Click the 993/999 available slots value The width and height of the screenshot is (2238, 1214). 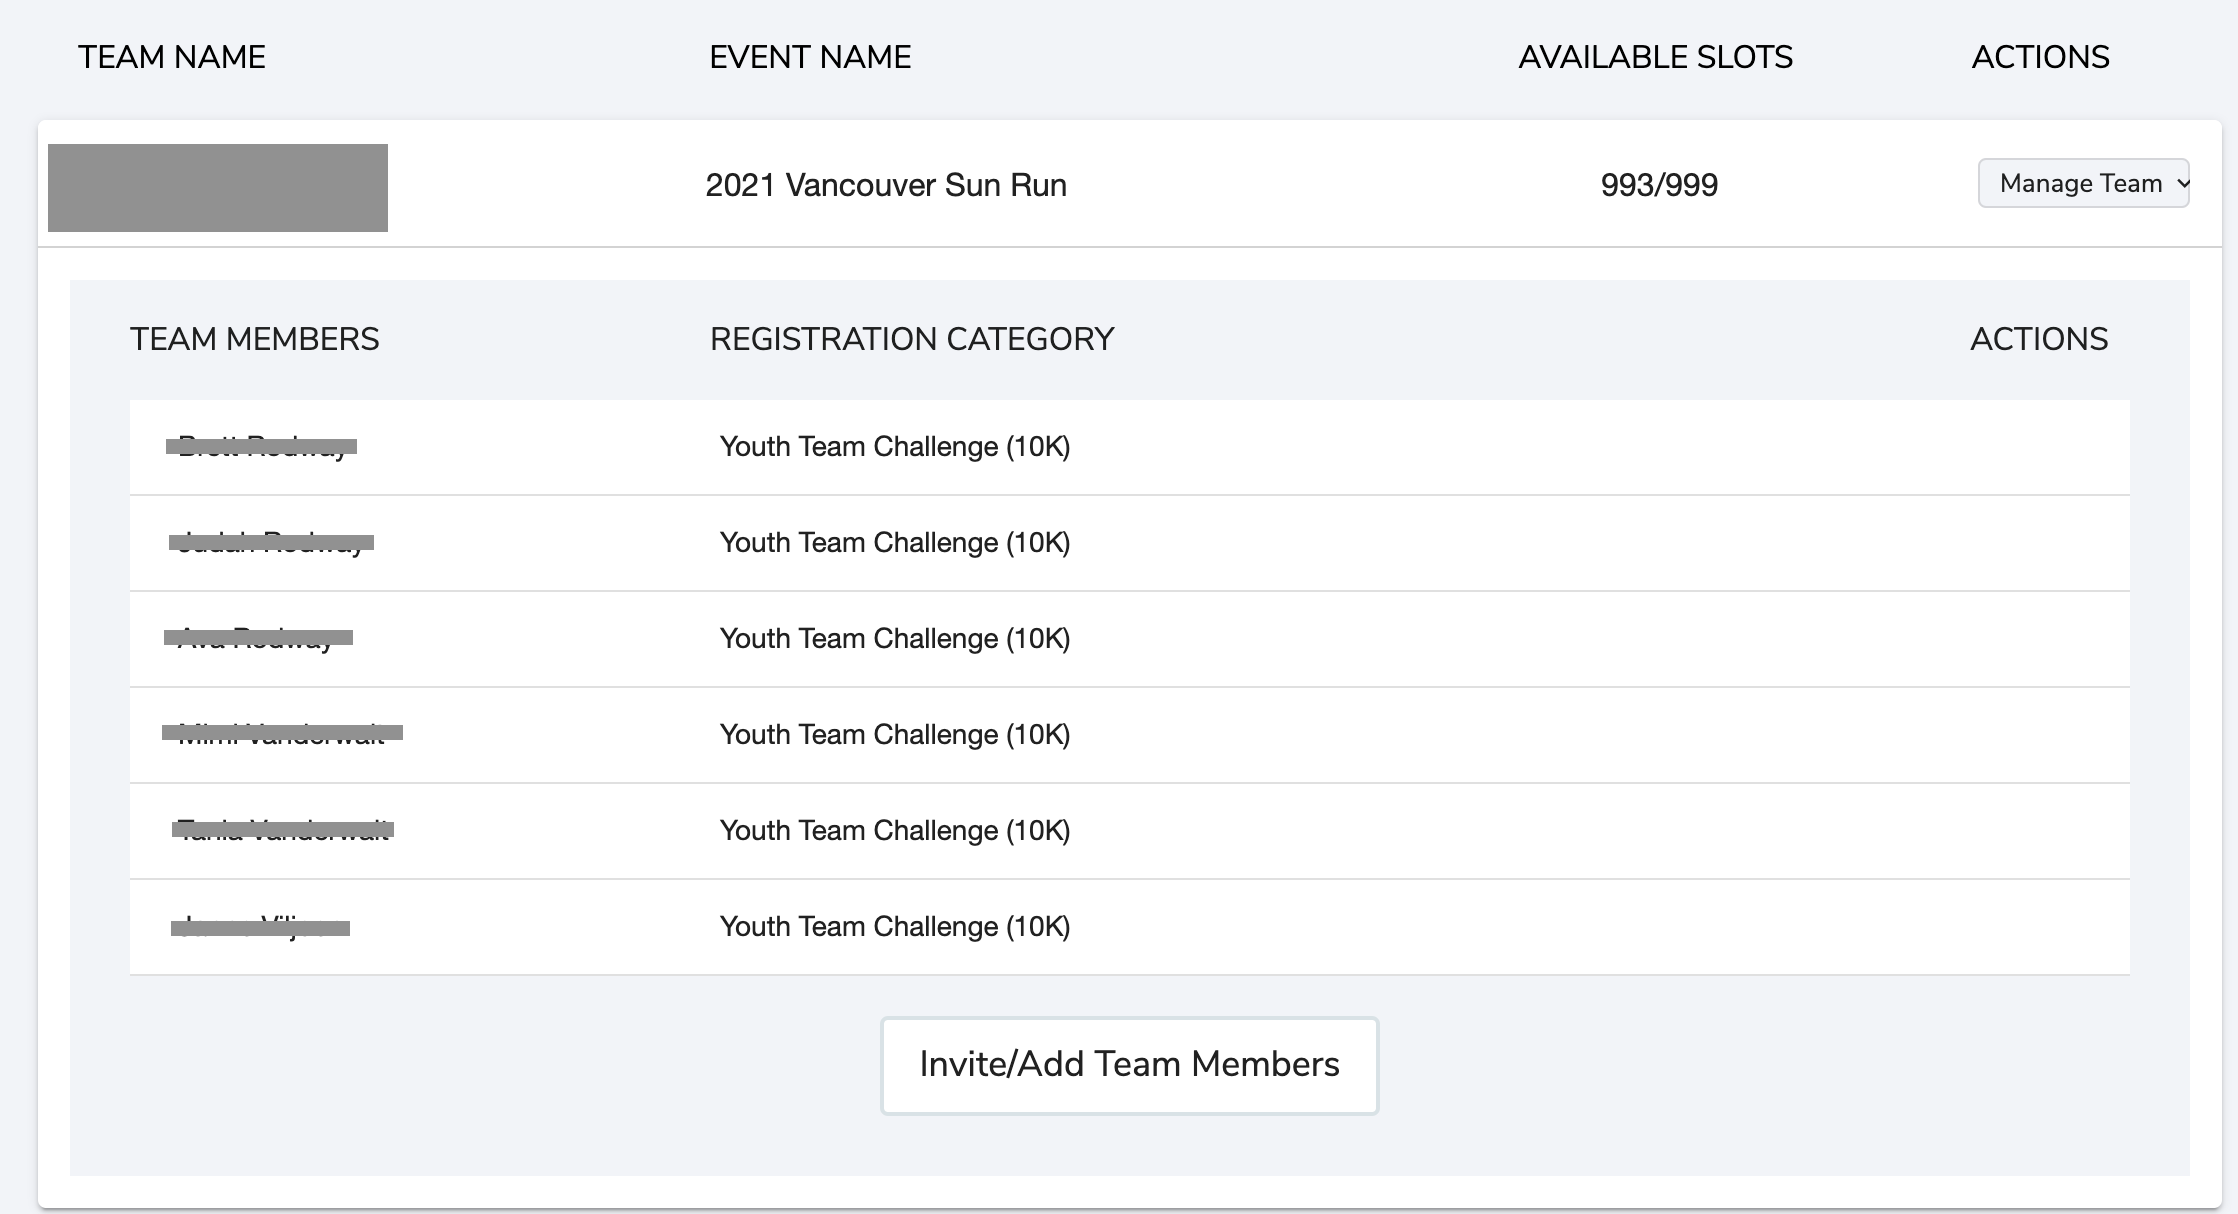tap(1658, 185)
